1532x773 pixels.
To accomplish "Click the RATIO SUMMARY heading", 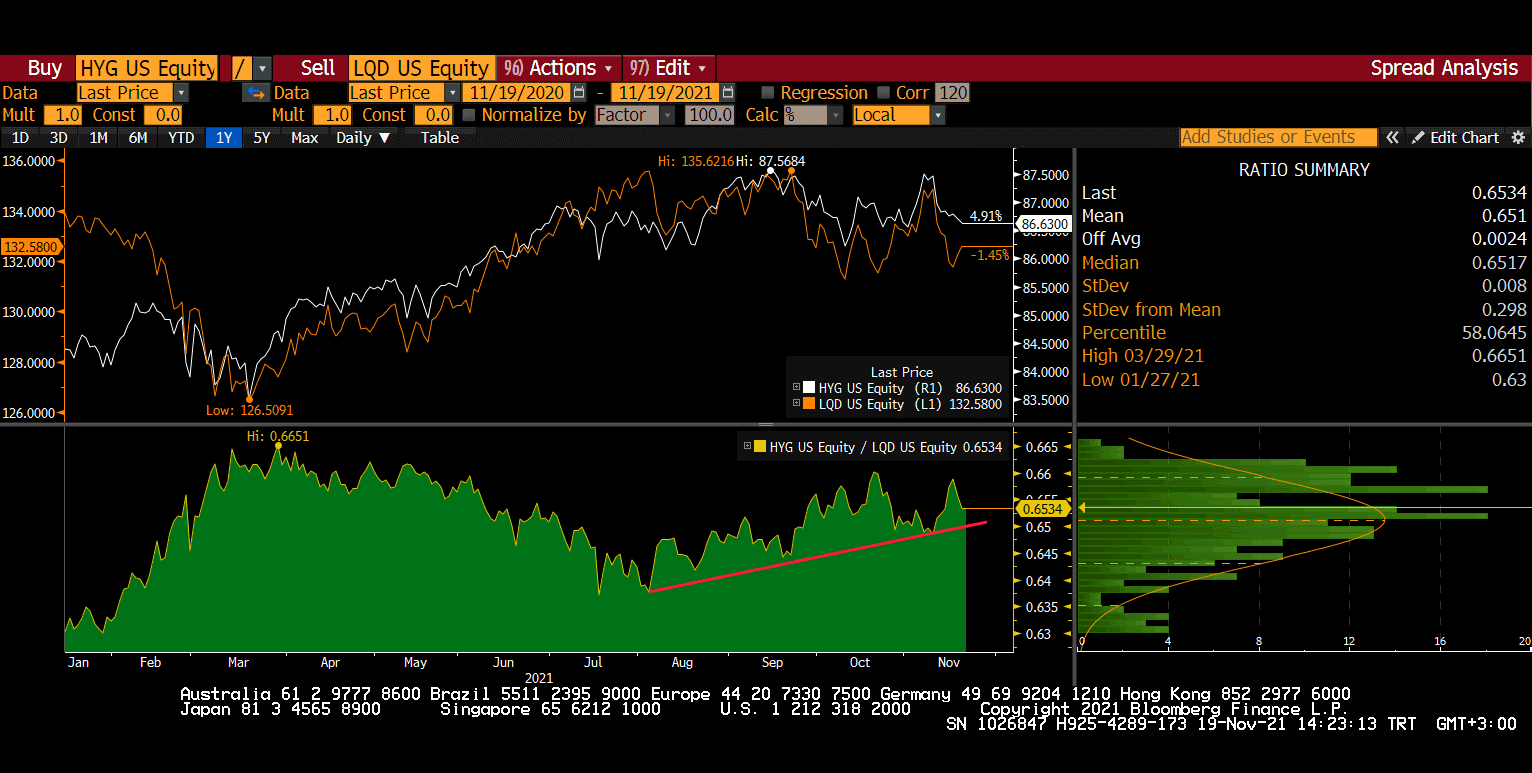I will [1304, 170].
